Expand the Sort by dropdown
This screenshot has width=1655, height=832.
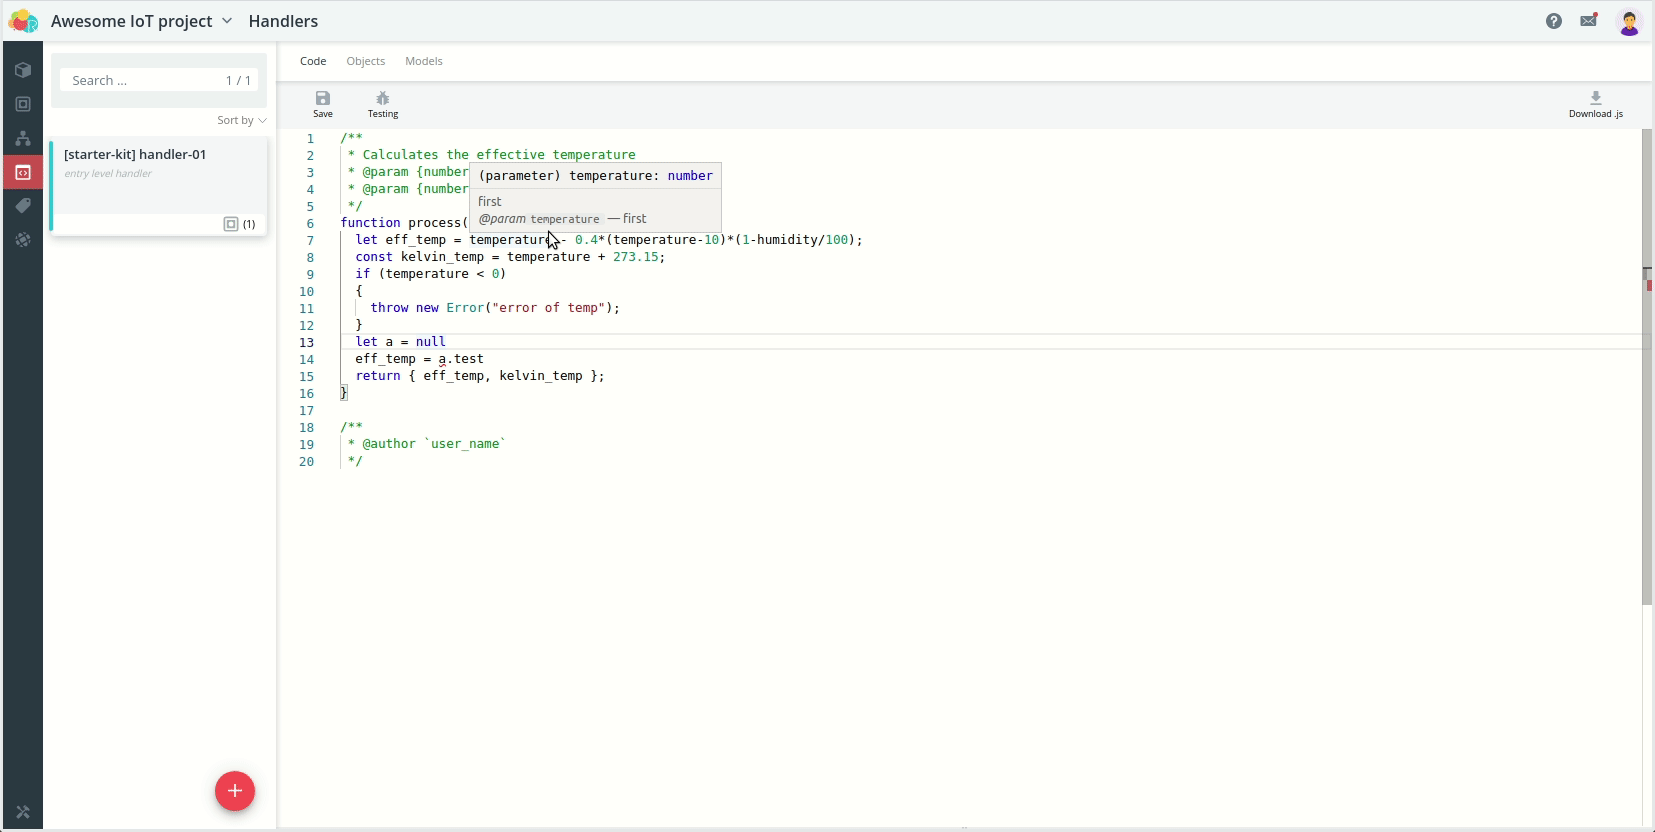pyautogui.click(x=242, y=120)
